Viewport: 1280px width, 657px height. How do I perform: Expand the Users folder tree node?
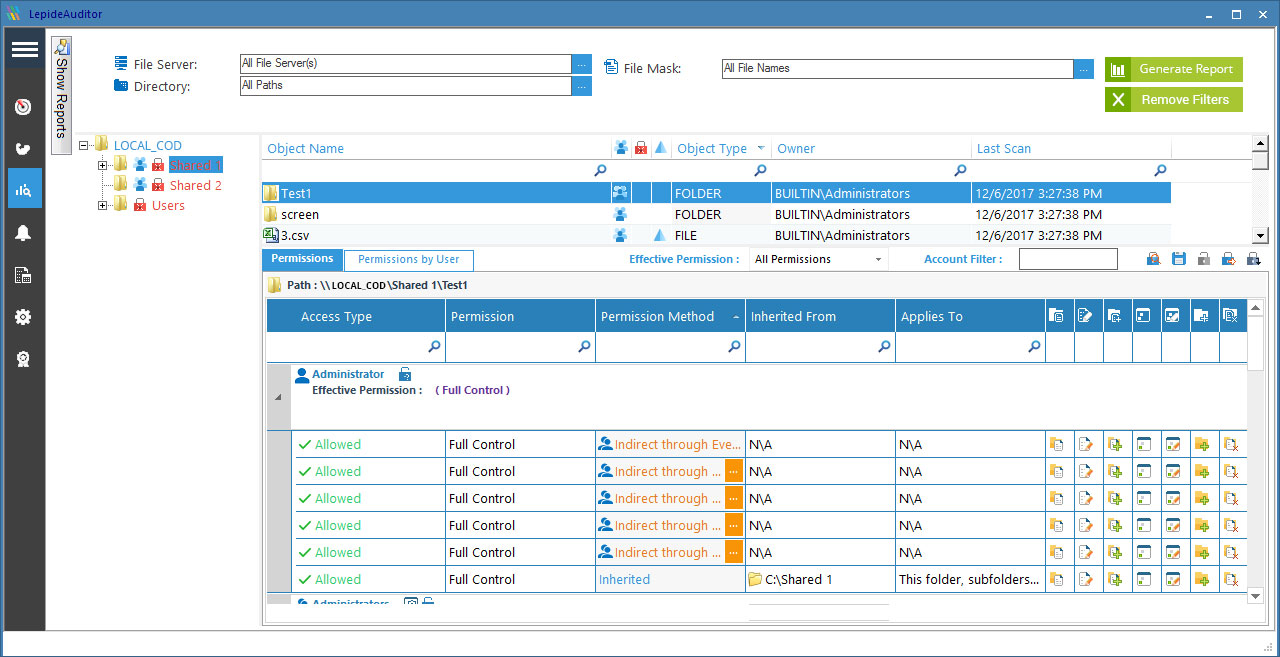(103, 206)
